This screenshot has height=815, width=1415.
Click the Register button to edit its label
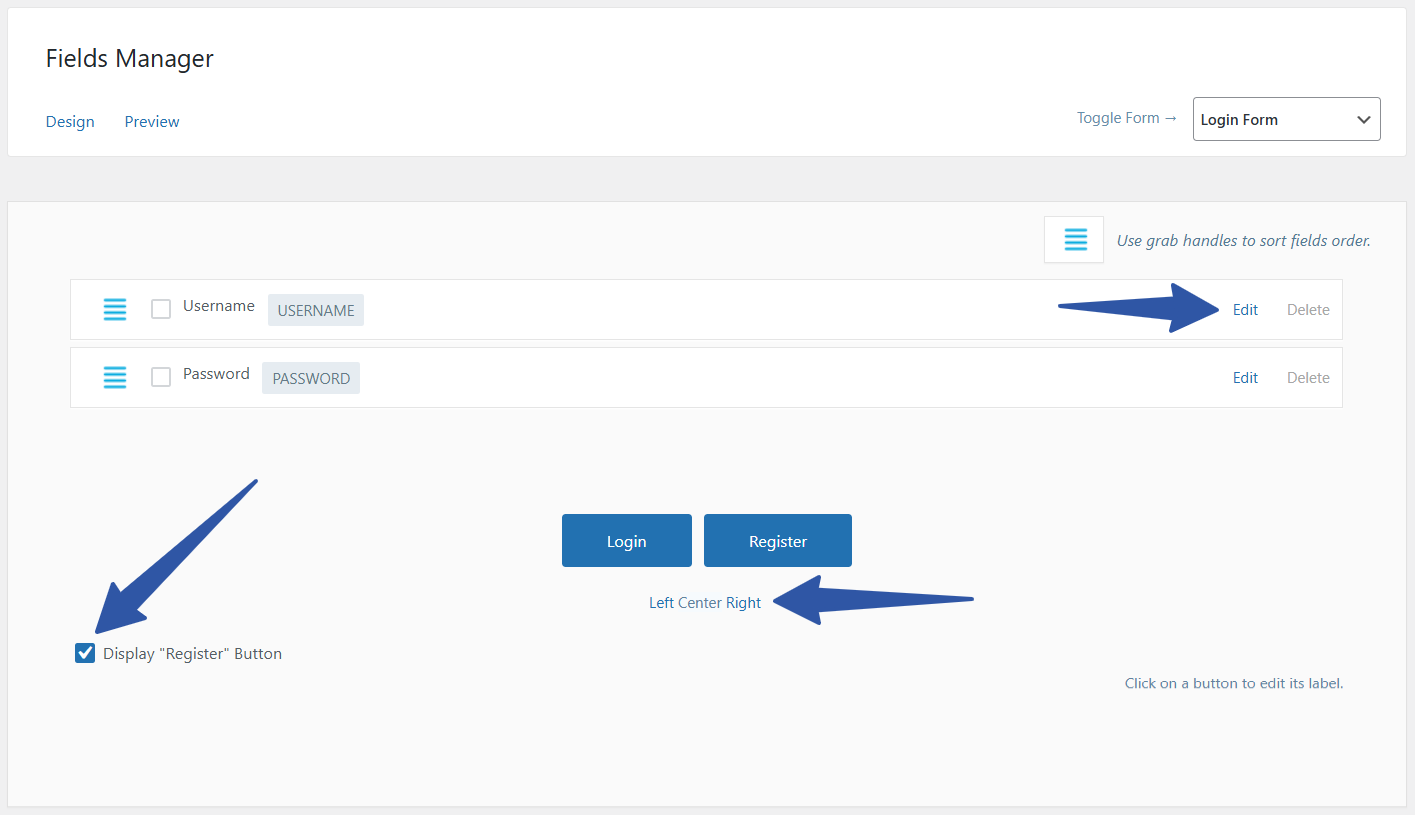pyautogui.click(x=777, y=540)
